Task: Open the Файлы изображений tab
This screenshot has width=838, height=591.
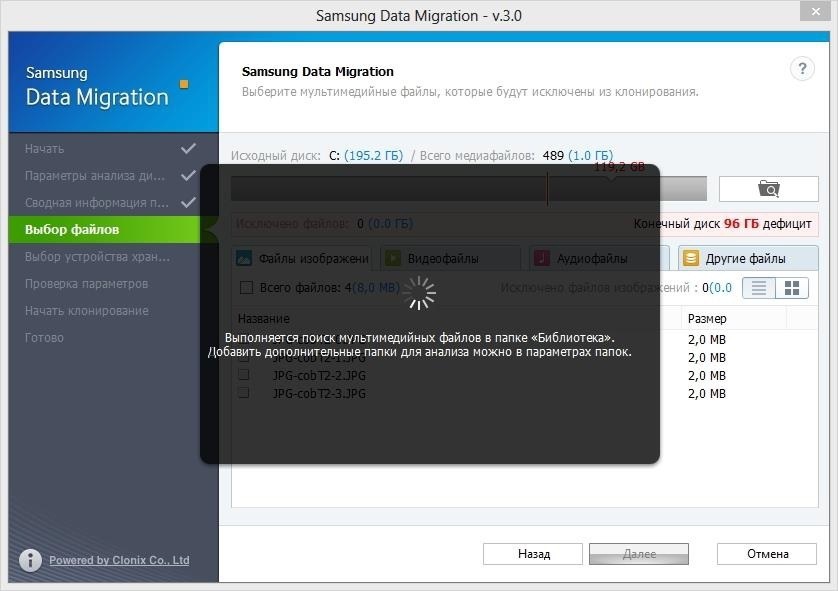Action: (302, 259)
